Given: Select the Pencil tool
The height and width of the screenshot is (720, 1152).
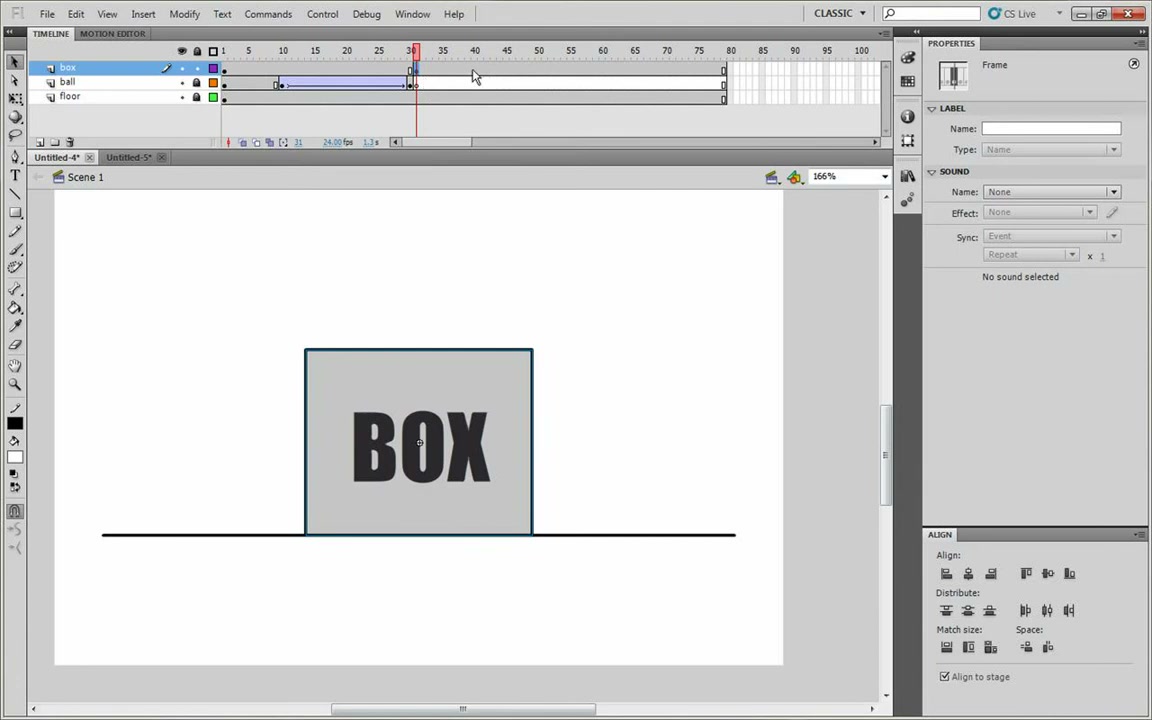Looking at the screenshot, I should pyautogui.click(x=15, y=231).
